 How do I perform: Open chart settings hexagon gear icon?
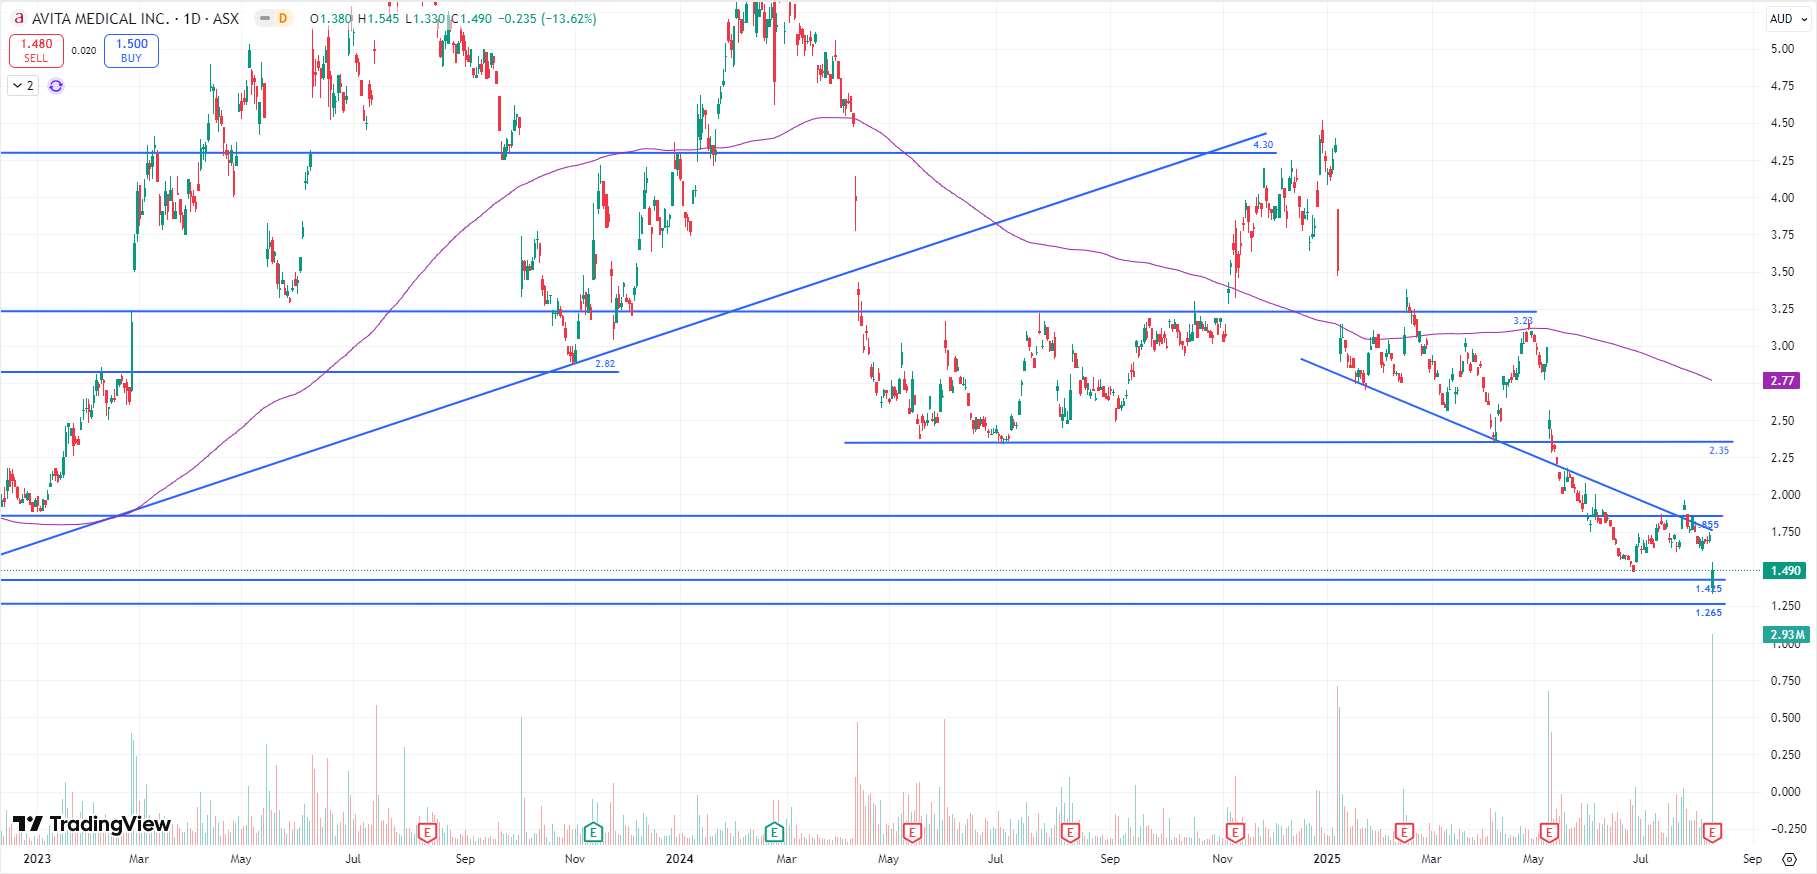point(1789,859)
